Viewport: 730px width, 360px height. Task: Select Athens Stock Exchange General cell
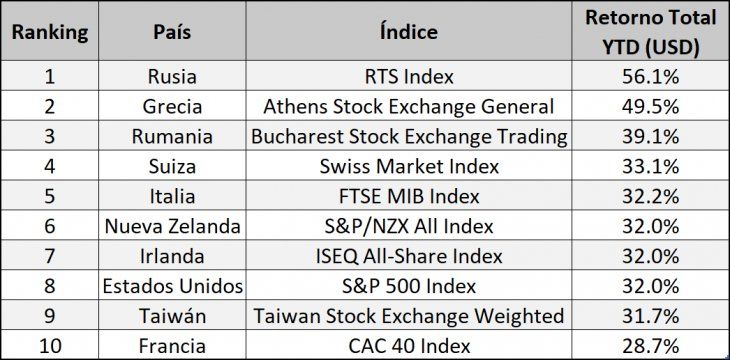coord(409,106)
